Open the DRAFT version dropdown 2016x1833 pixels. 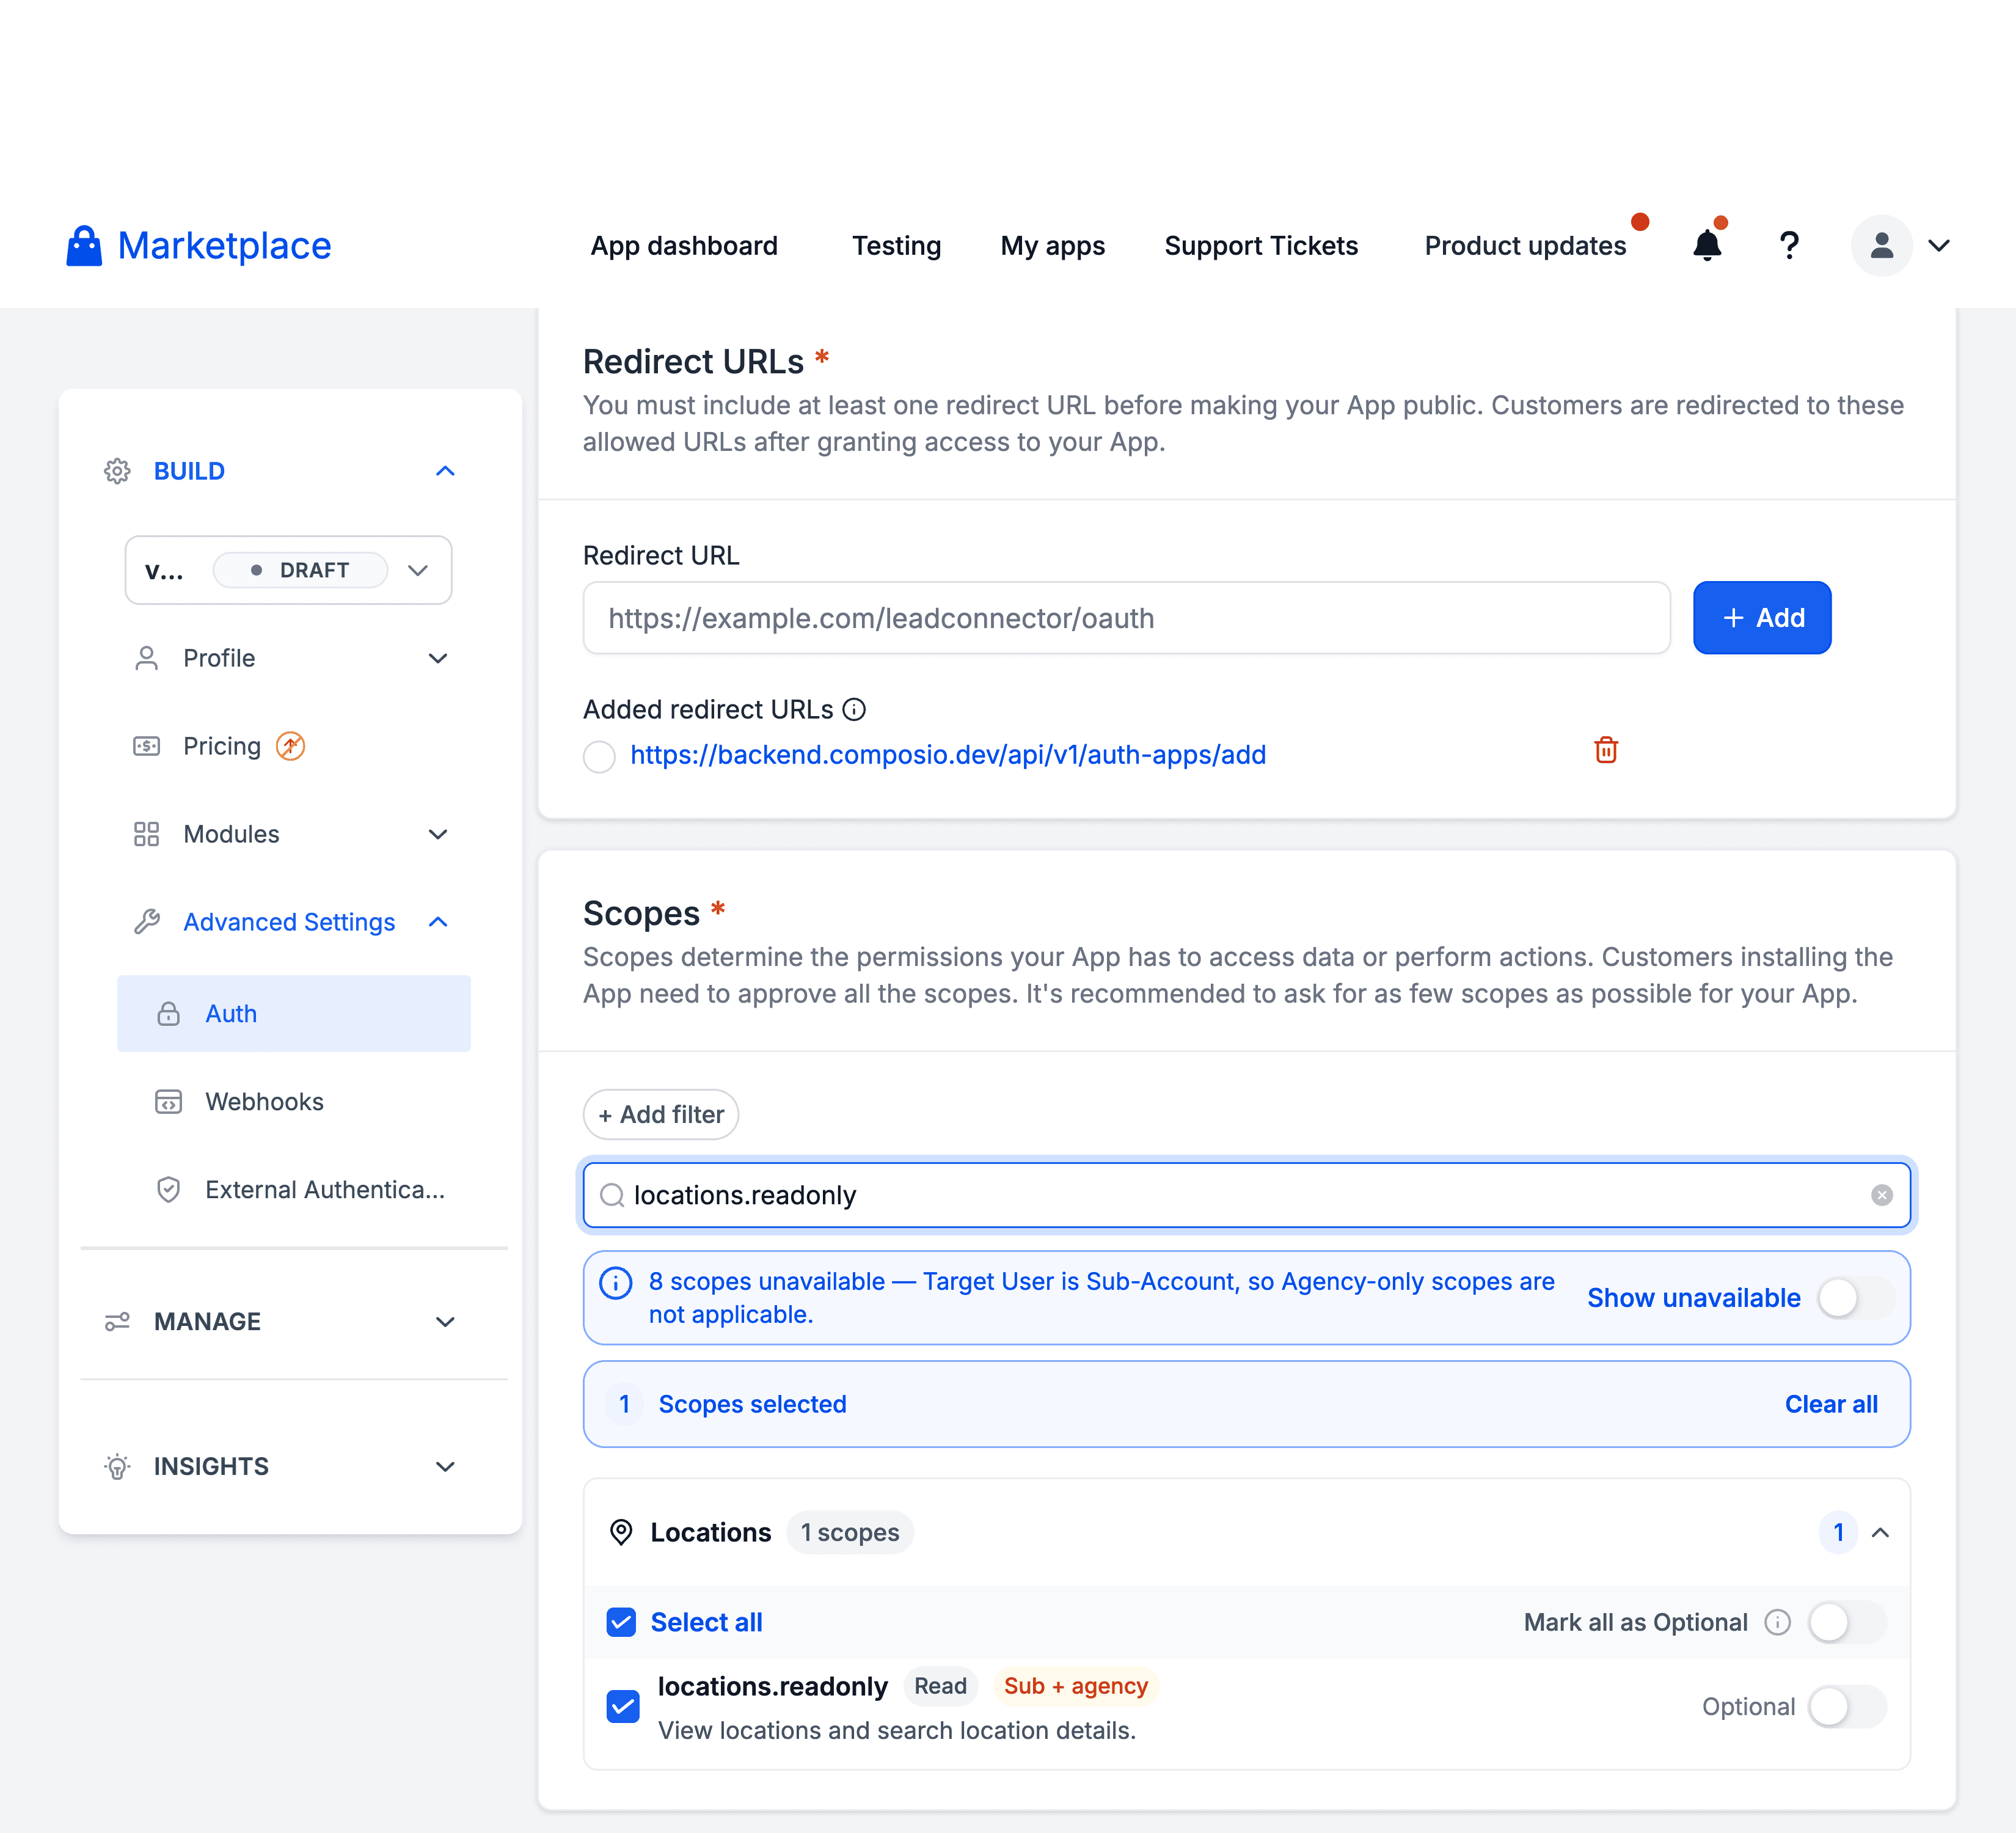pyautogui.click(x=288, y=570)
